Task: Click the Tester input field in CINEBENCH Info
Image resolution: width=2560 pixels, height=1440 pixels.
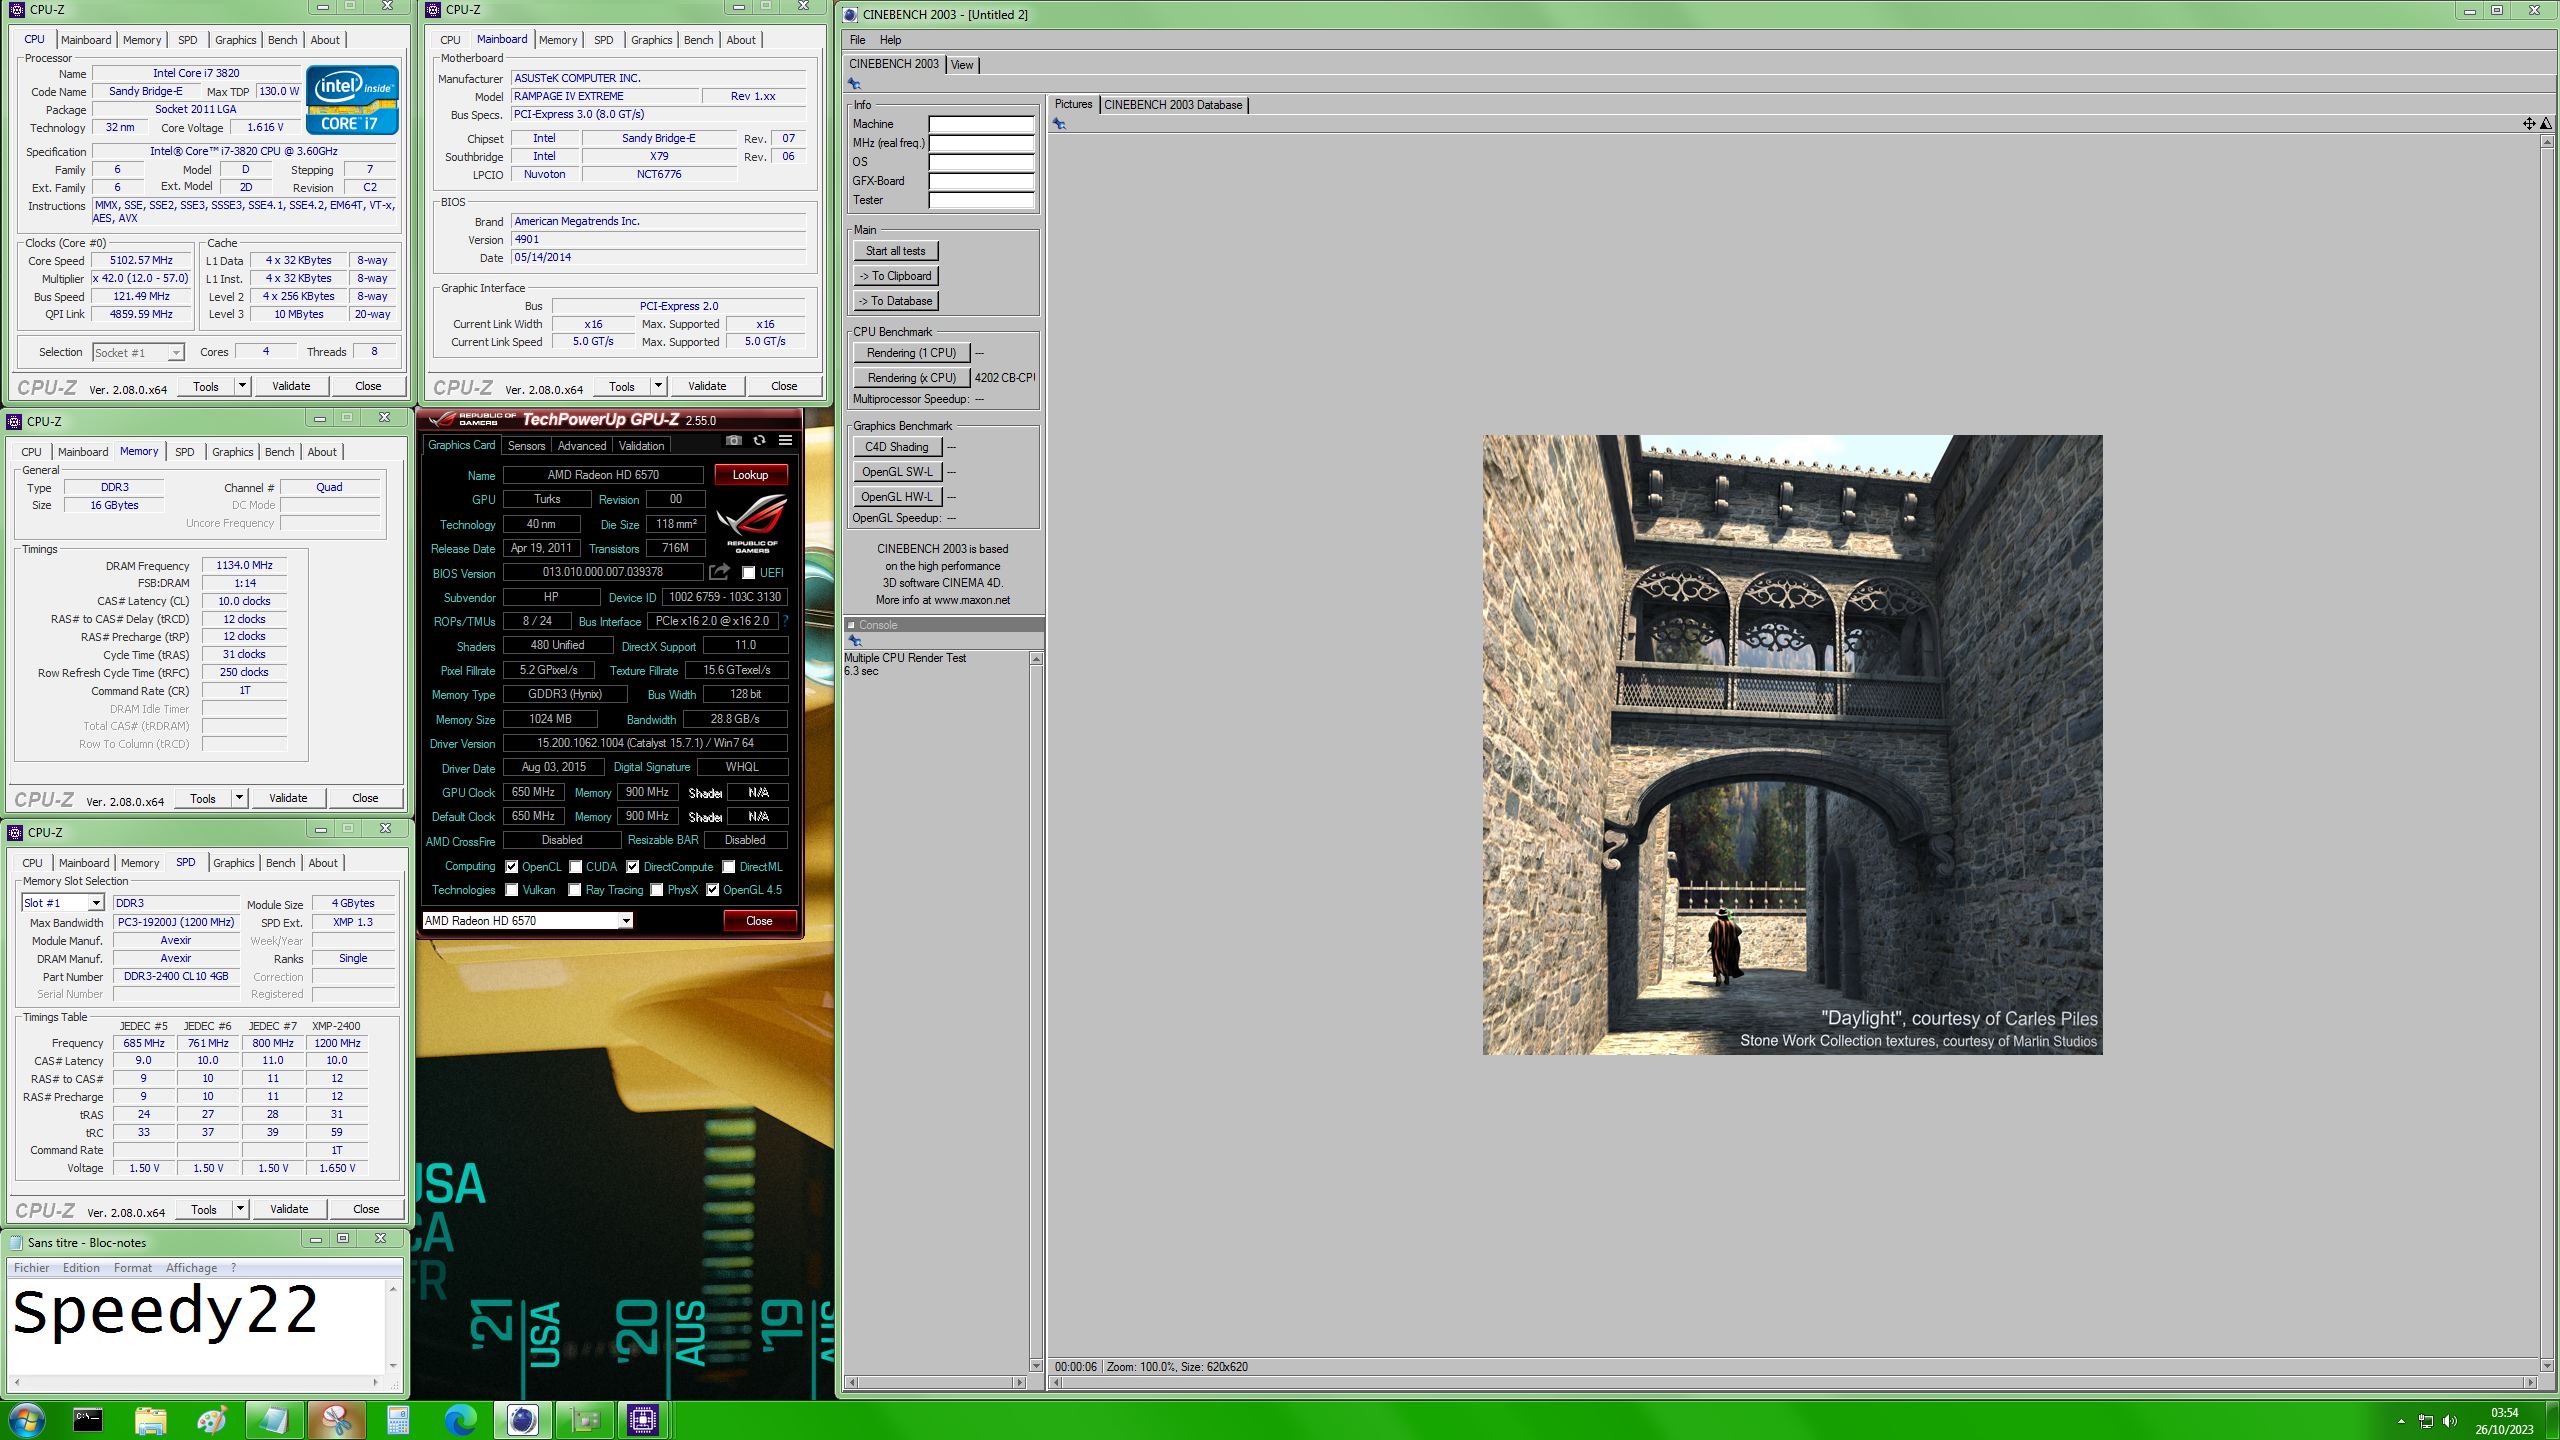Action: tap(981, 200)
